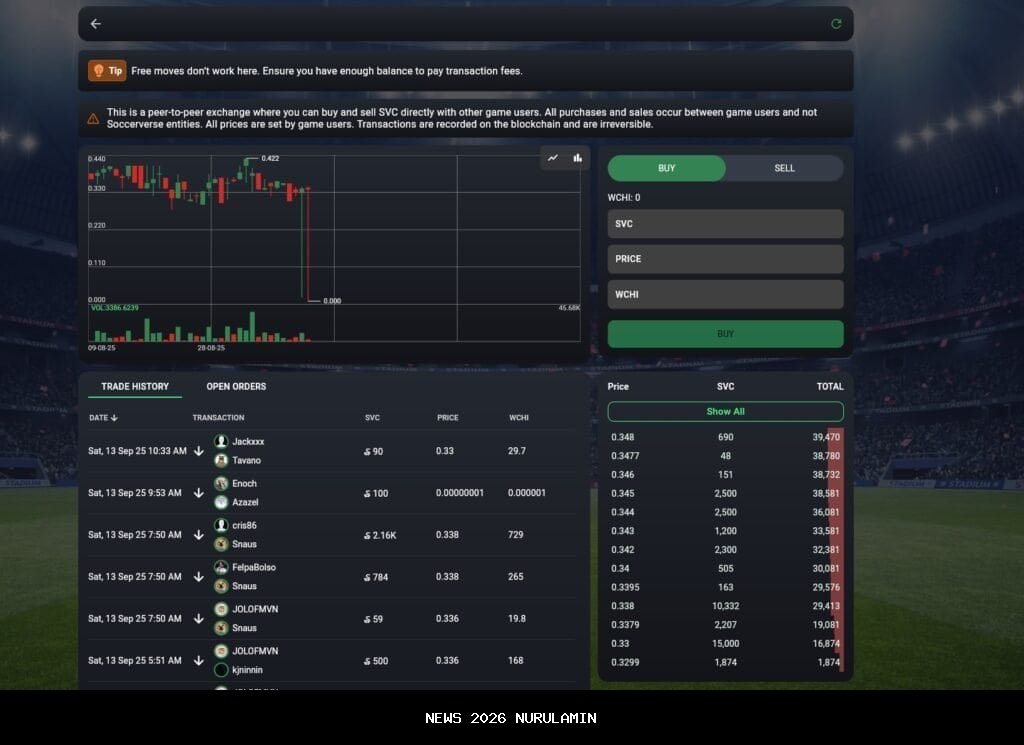
Task: Open the OPEN ORDERS tab
Action: point(236,386)
